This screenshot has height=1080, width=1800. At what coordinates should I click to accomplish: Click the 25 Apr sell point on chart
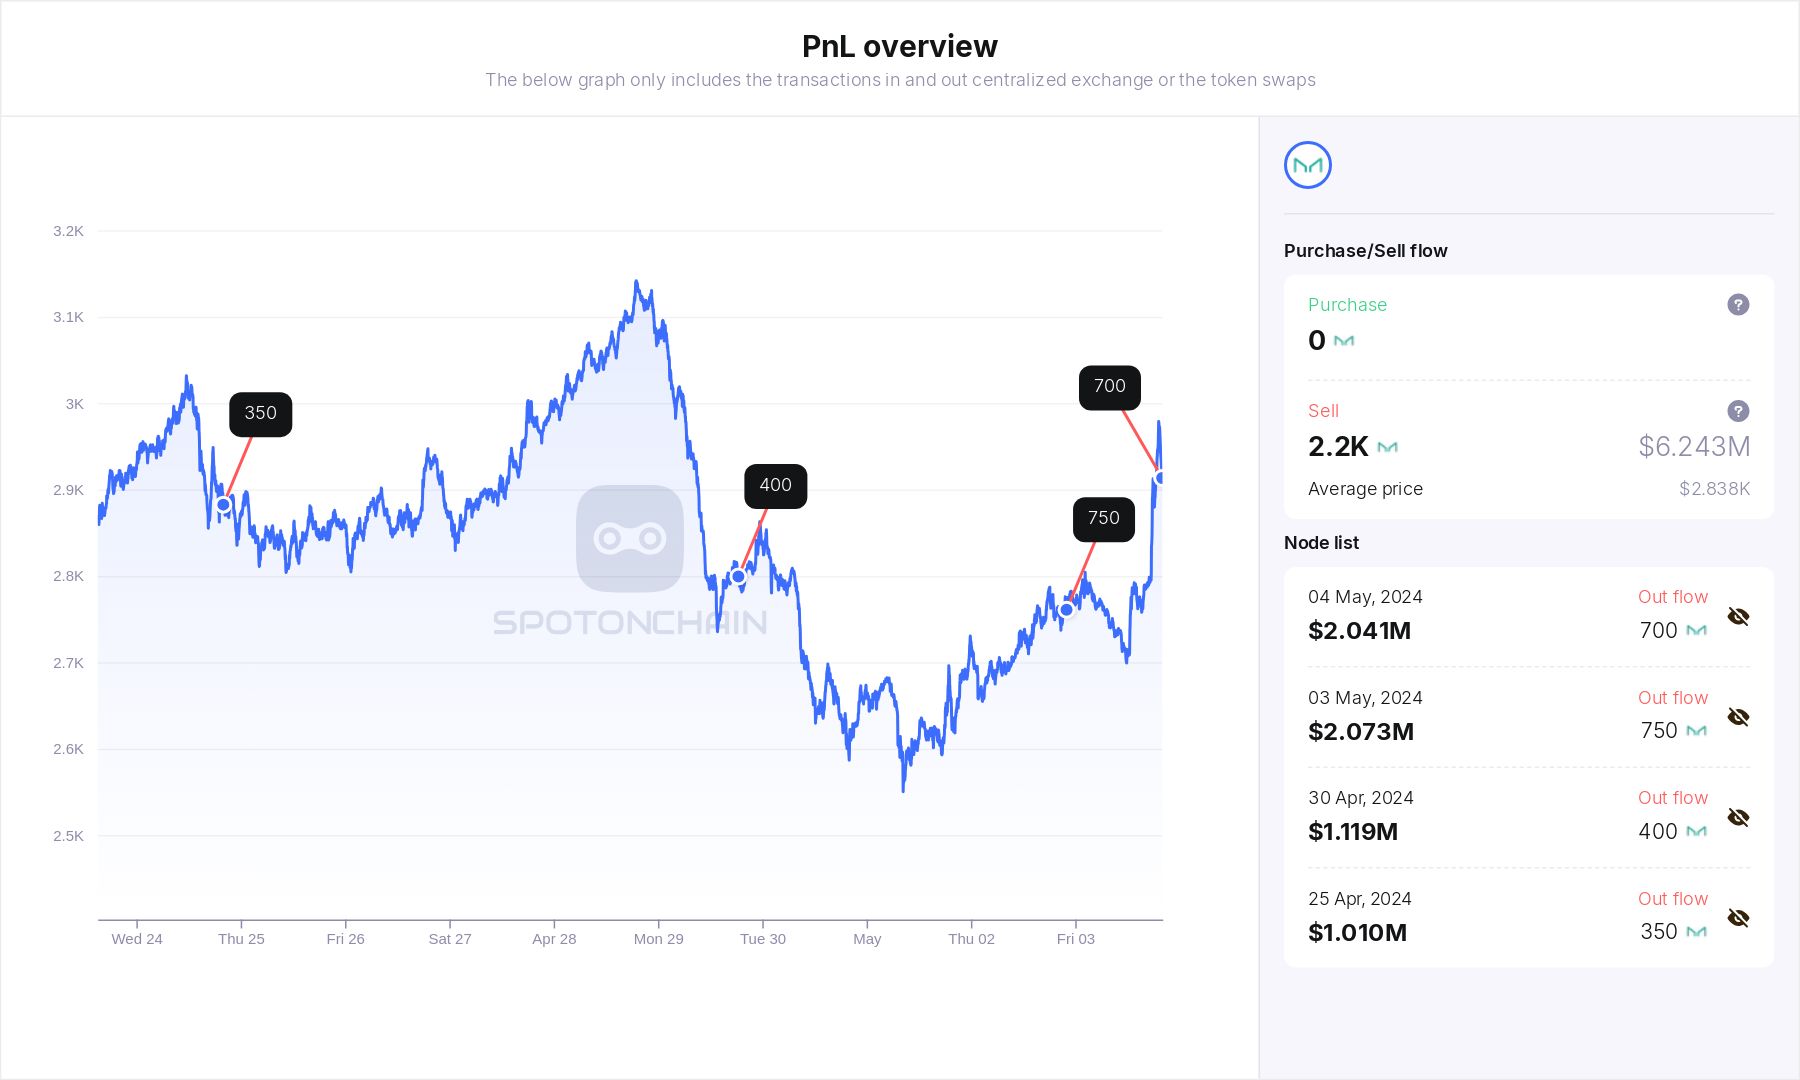[x=224, y=505]
